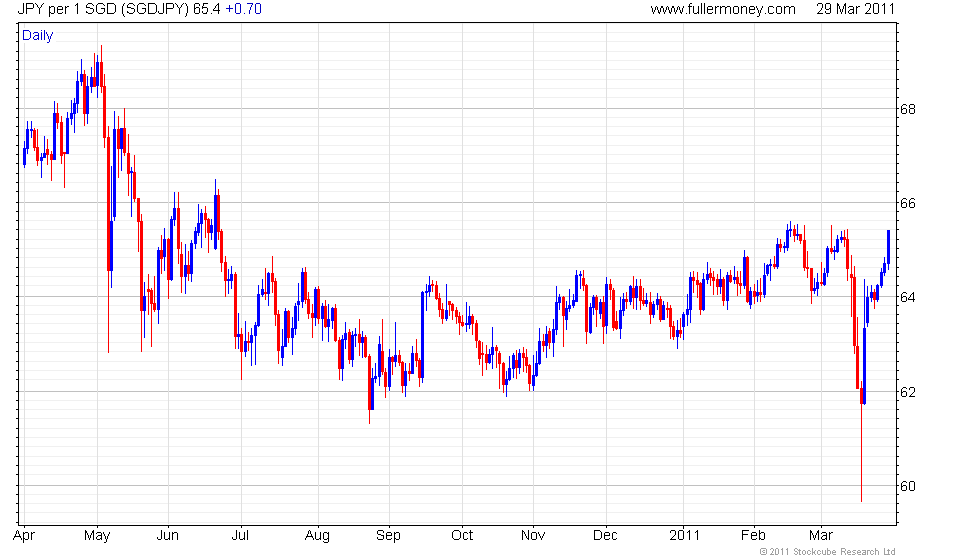
Task: Click the 'Jun' month axis label
Action: pos(168,536)
